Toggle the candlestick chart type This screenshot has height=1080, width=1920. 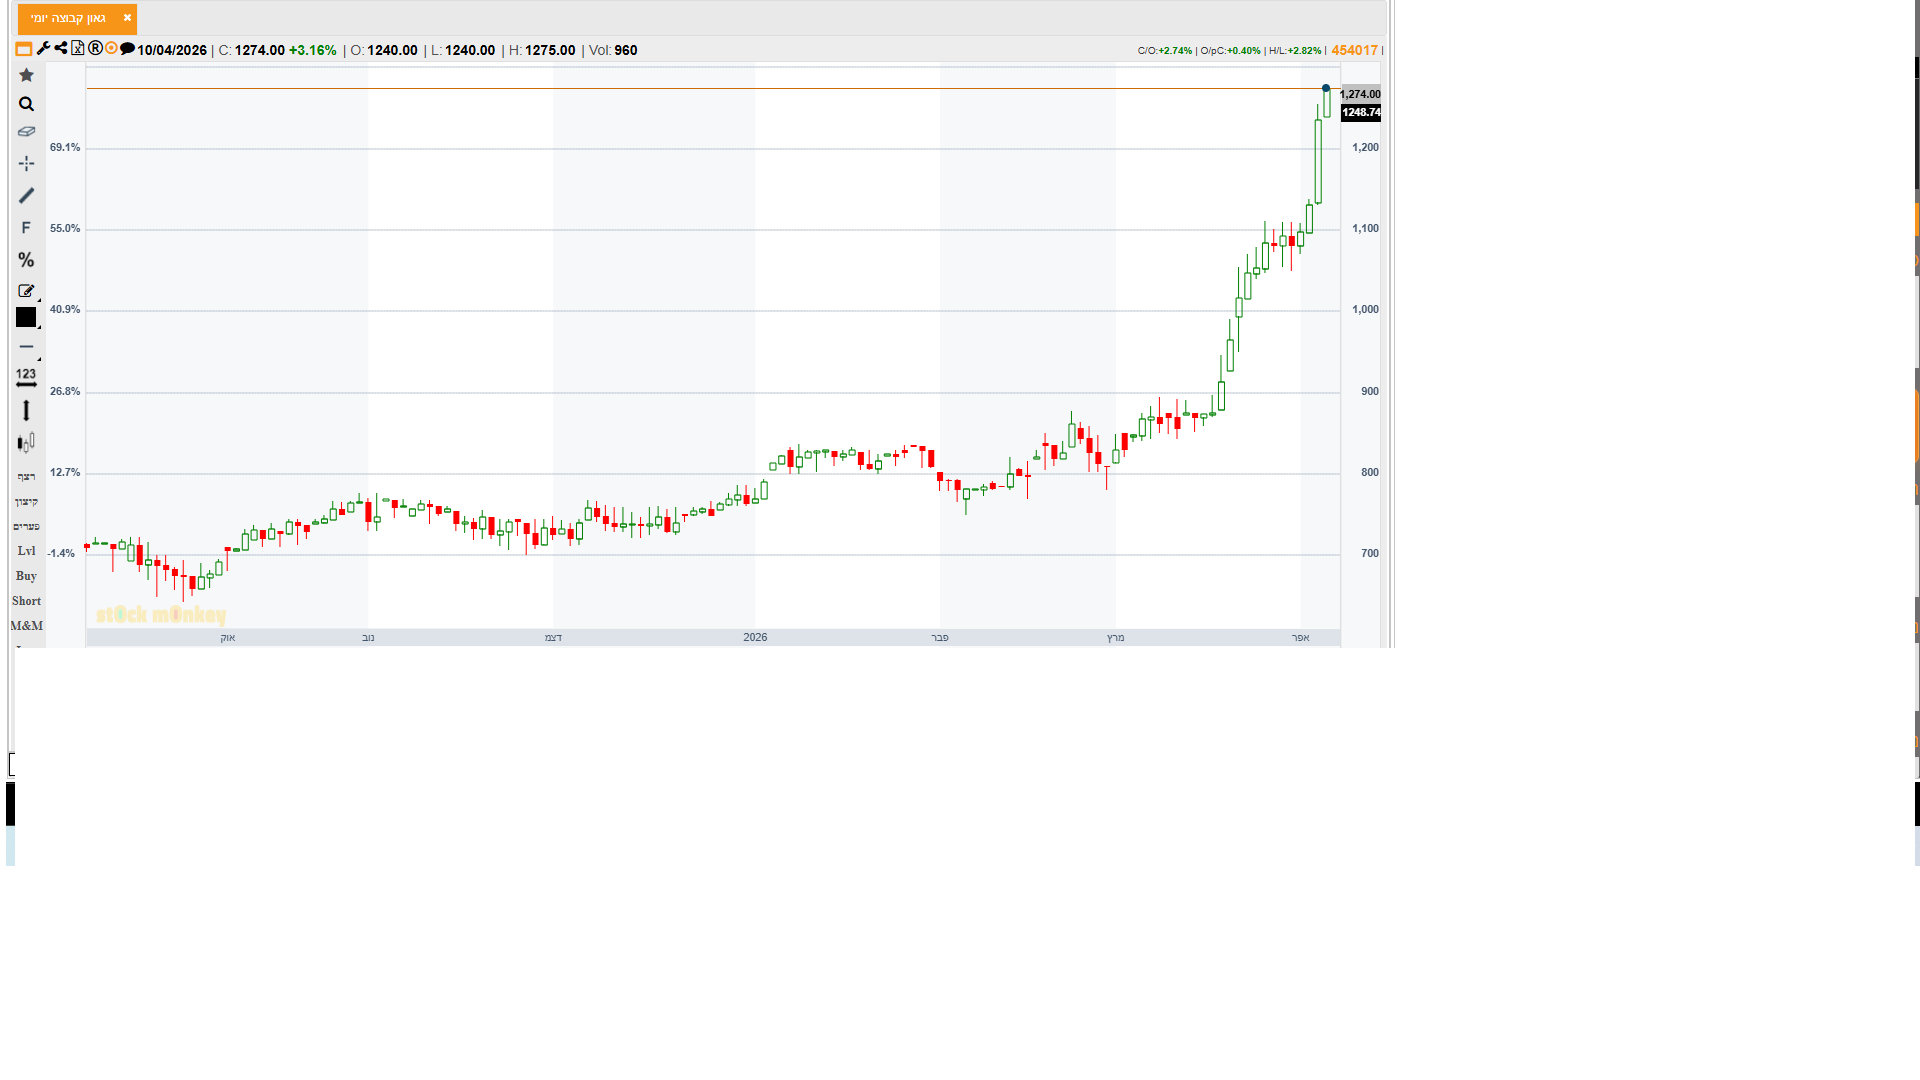click(x=26, y=443)
